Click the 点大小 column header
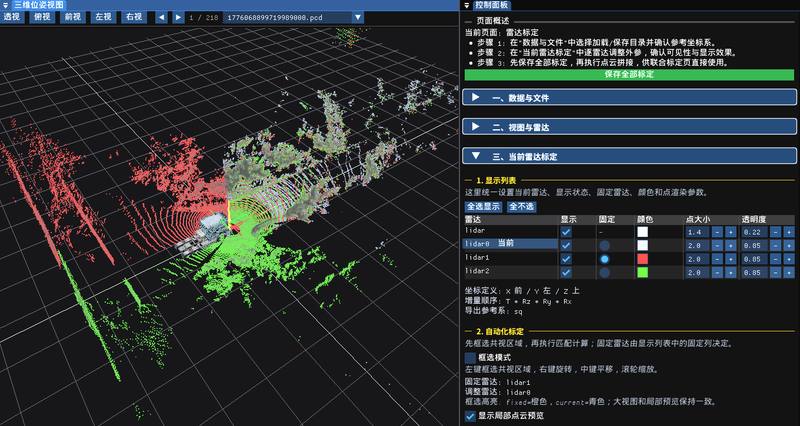Screen dimensions: 800x426 (x=697, y=219)
